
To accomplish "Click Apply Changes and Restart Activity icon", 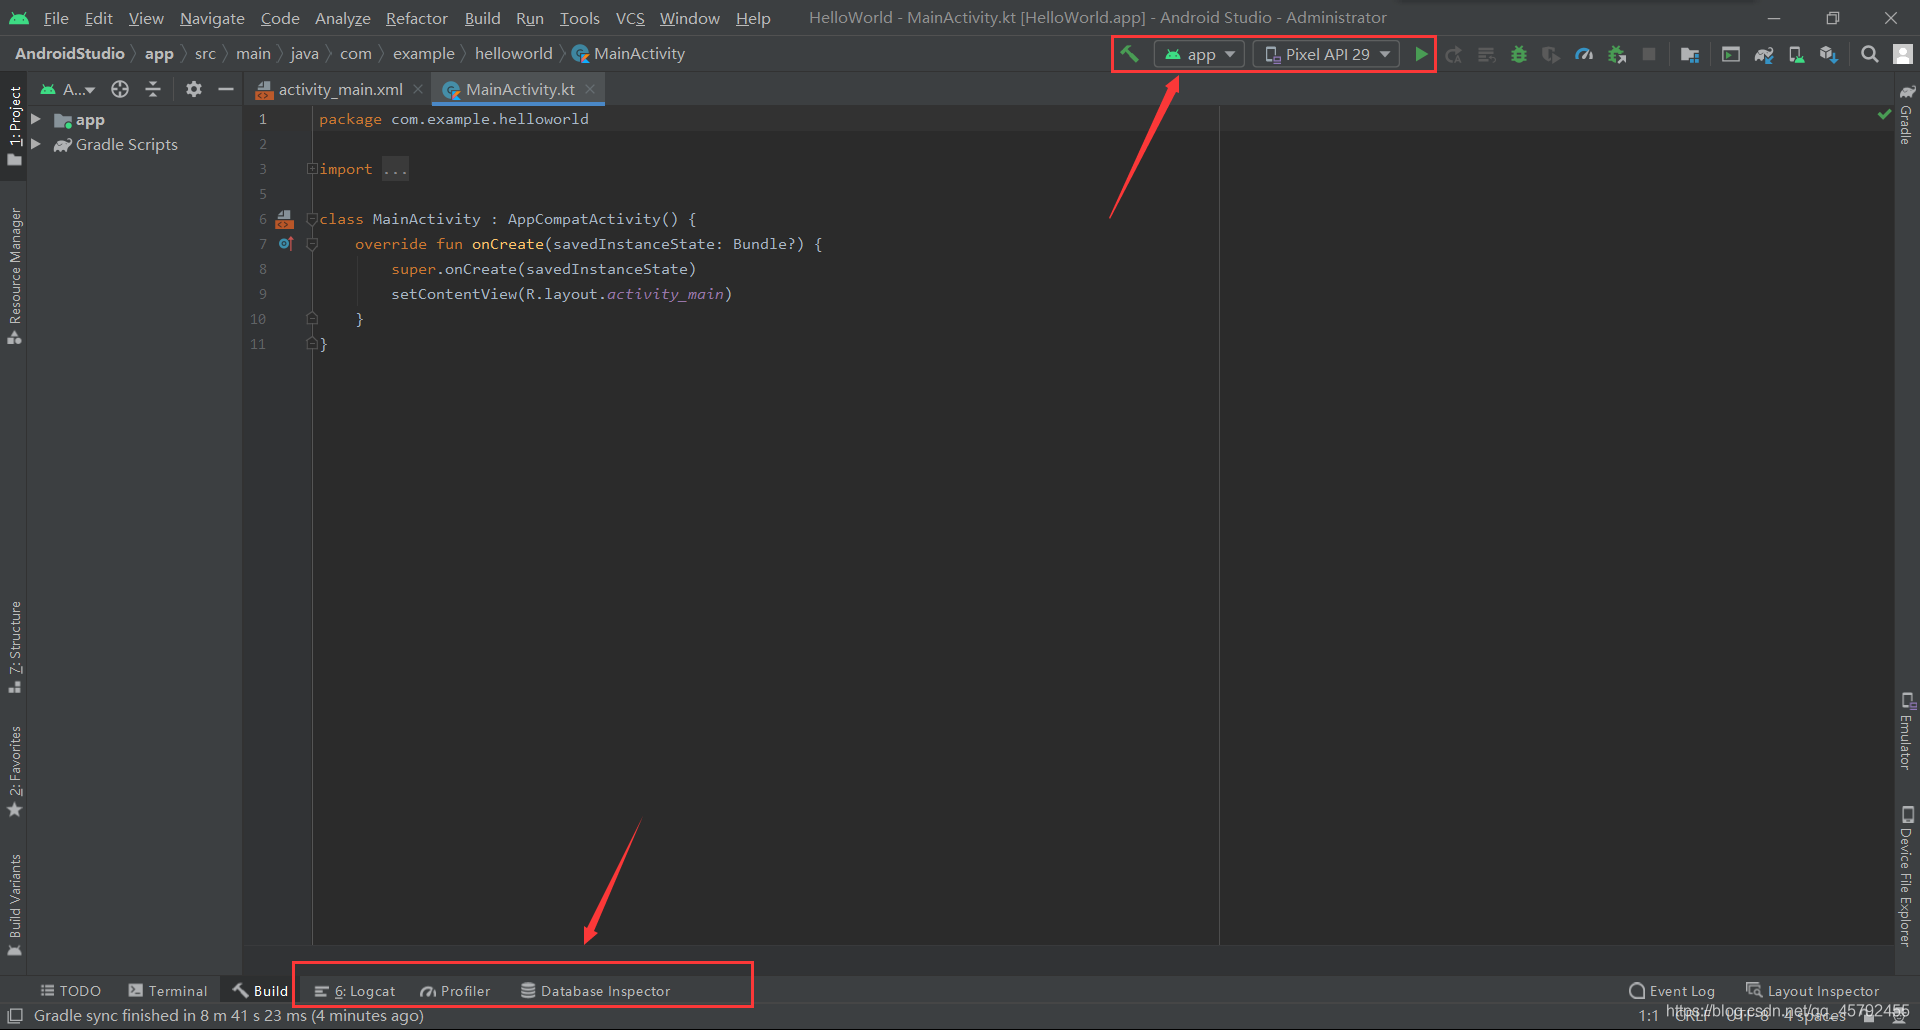I will [1454, 54].
